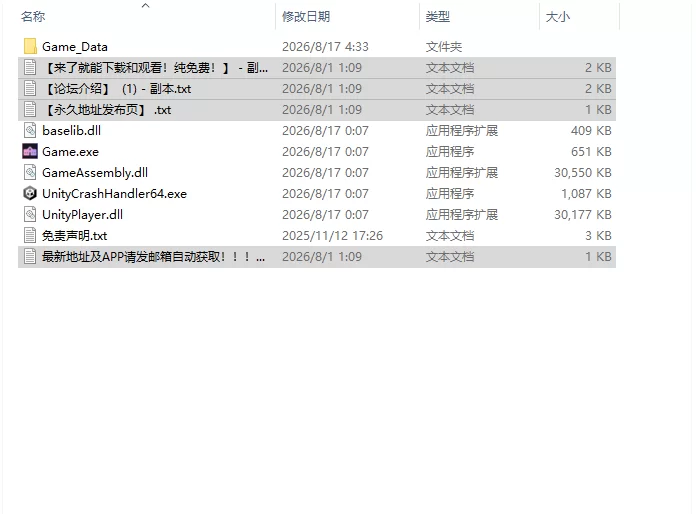Sort by 类型 column header
Viewport: 696px width, 514px height.
(x=438, y=17)
